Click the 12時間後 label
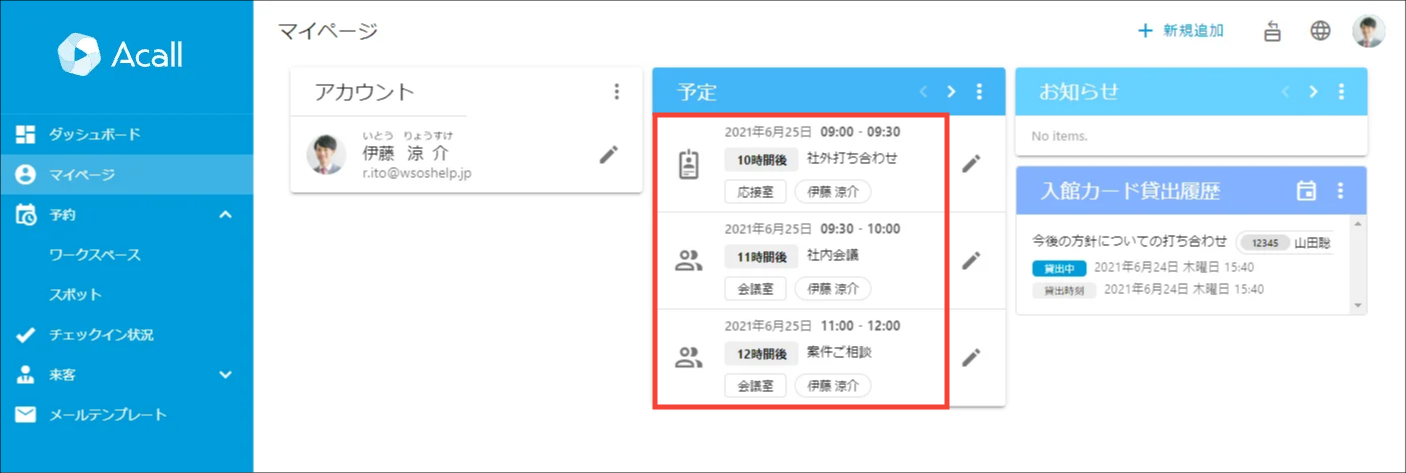This screenshot has height=473, width=1406. pos(761,354)
